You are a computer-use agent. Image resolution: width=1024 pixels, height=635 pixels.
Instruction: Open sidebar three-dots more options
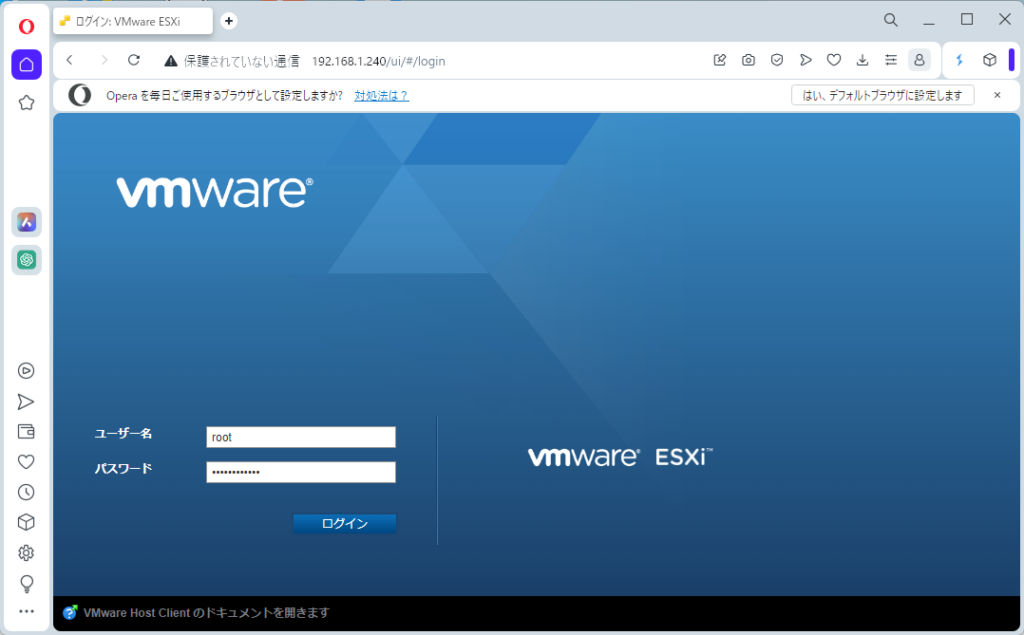[x=26, y=611]
